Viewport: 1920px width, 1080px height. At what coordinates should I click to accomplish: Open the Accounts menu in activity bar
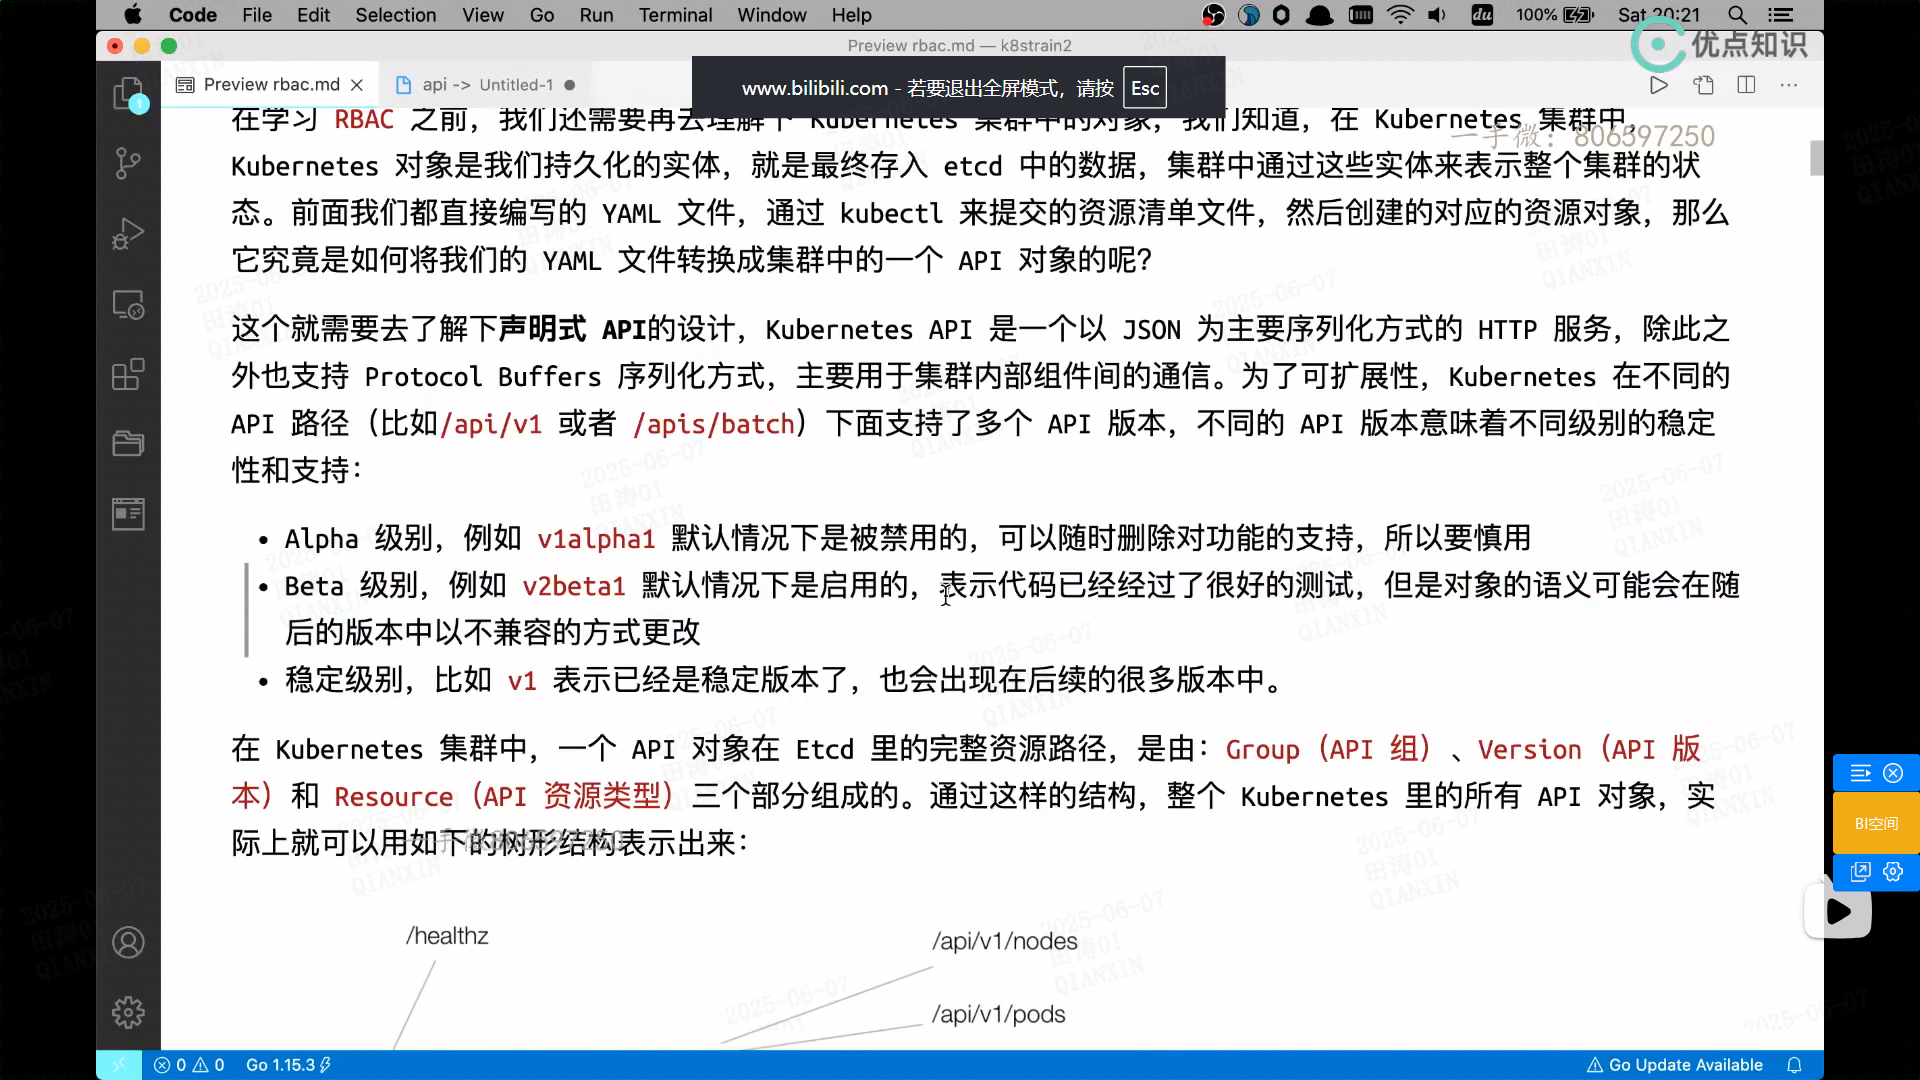coord(128,942)
